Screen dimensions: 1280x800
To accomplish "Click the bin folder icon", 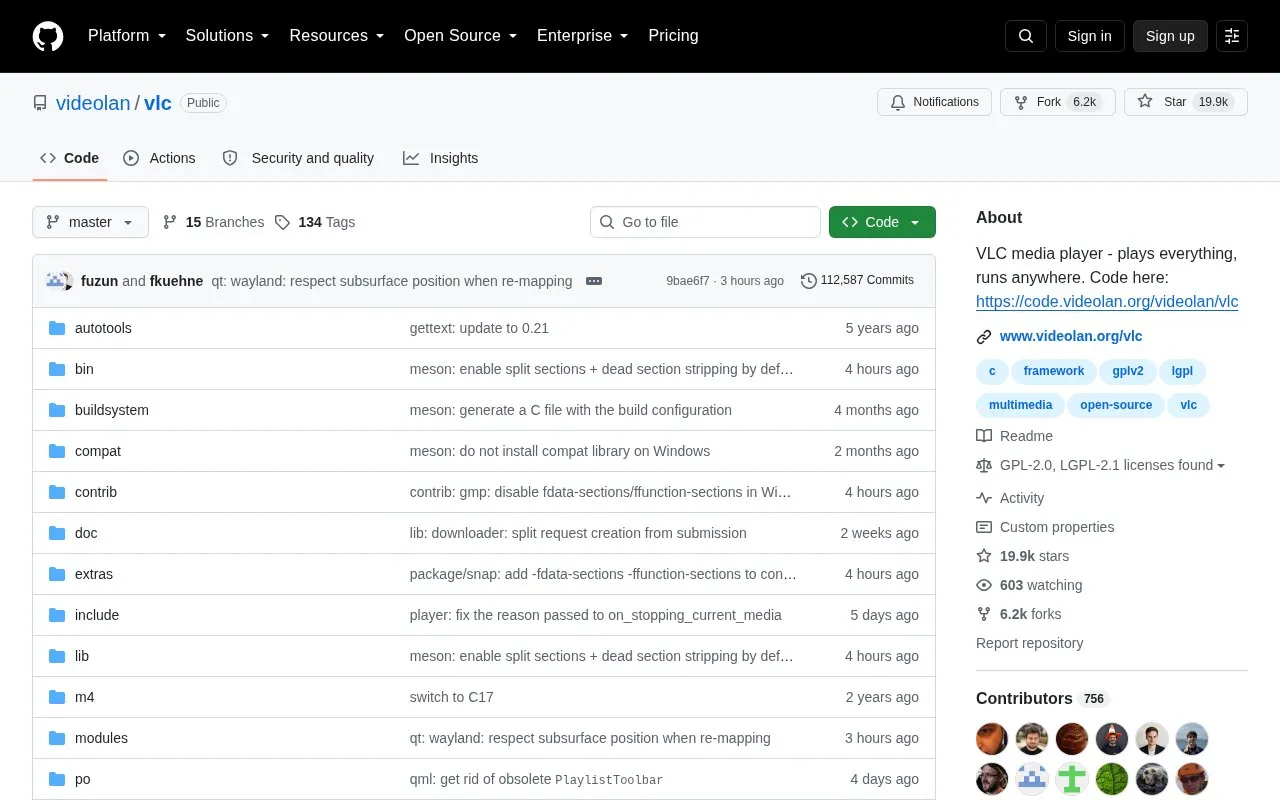I will 57,369.
